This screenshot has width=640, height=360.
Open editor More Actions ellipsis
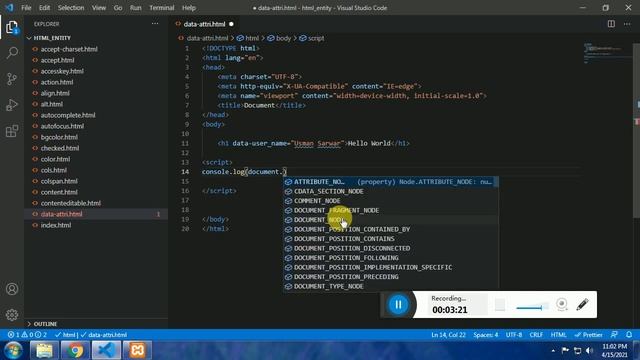click(627, 24)
